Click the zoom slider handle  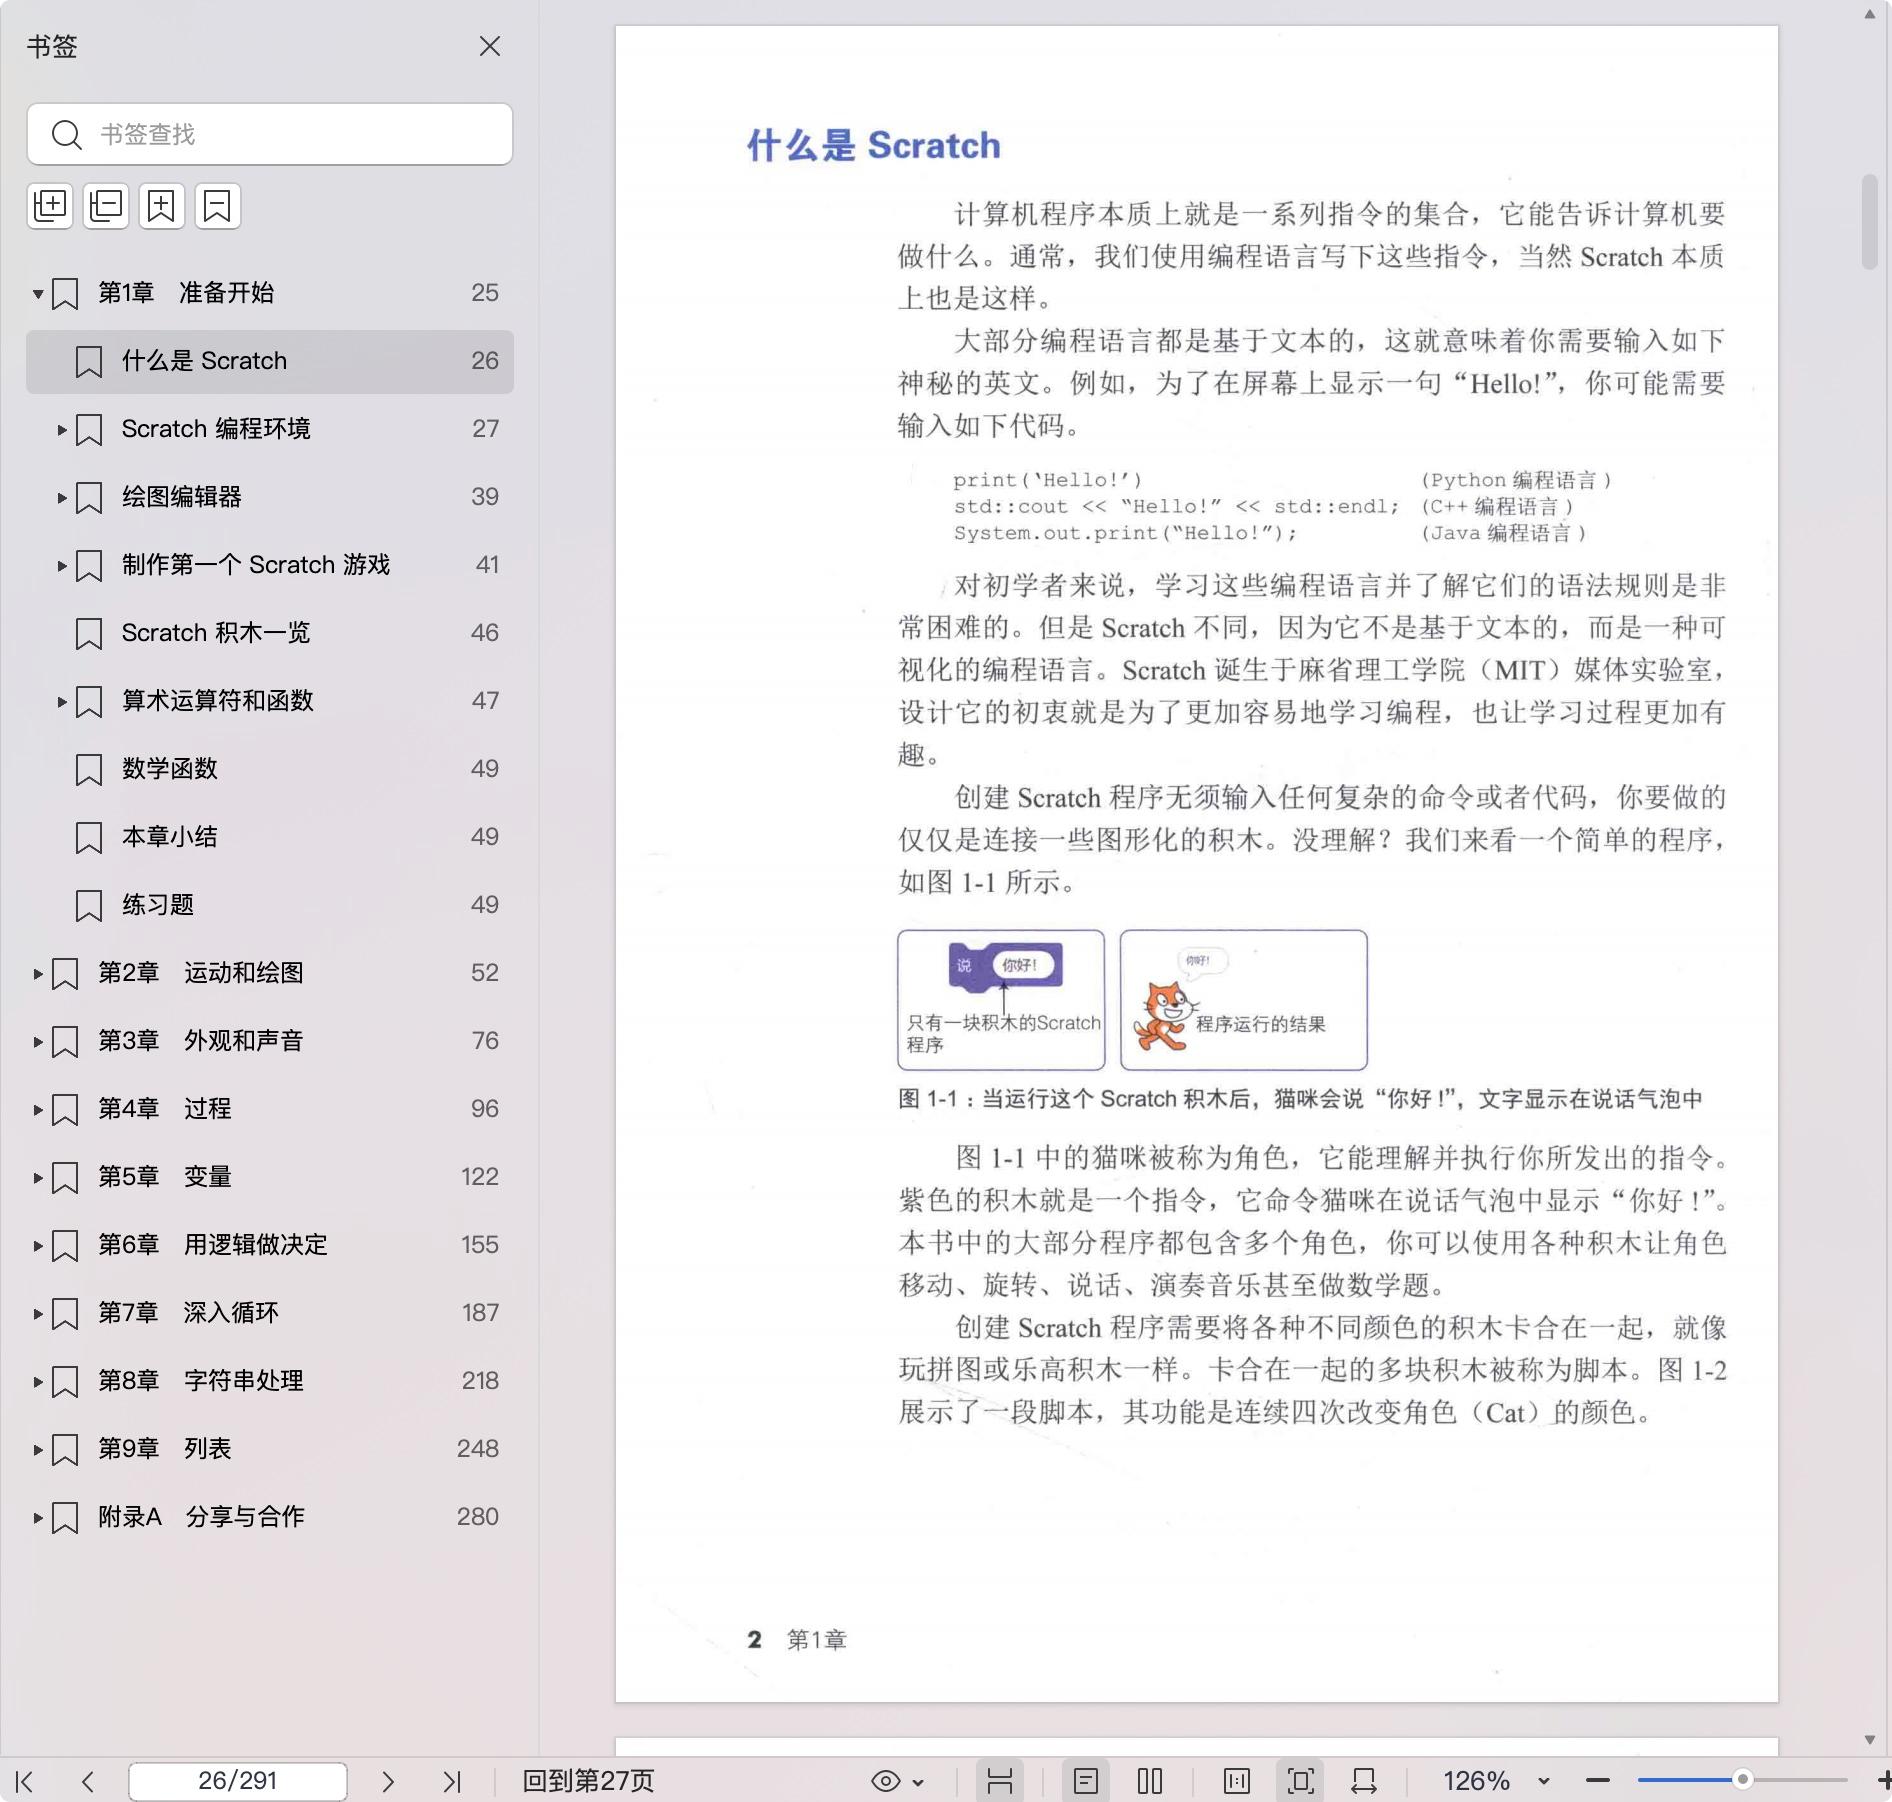pos(1743,1780)
